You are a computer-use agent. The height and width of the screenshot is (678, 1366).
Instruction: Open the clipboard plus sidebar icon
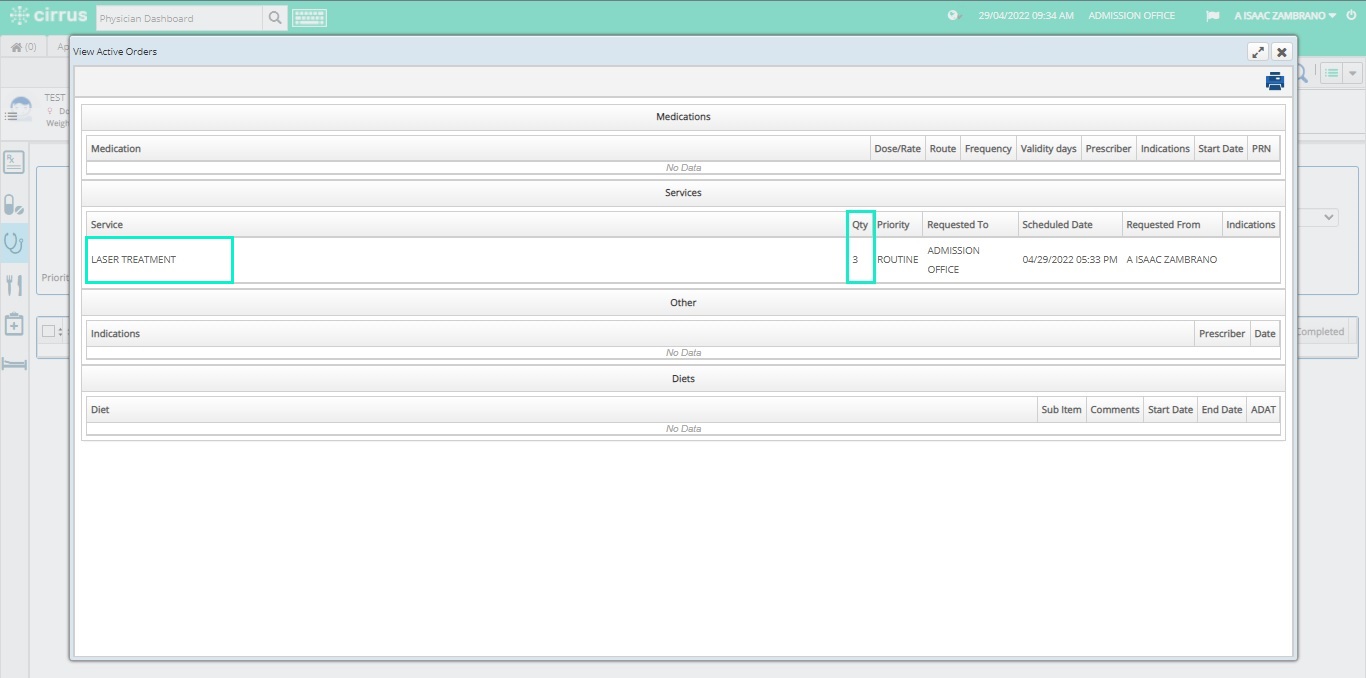14,324
